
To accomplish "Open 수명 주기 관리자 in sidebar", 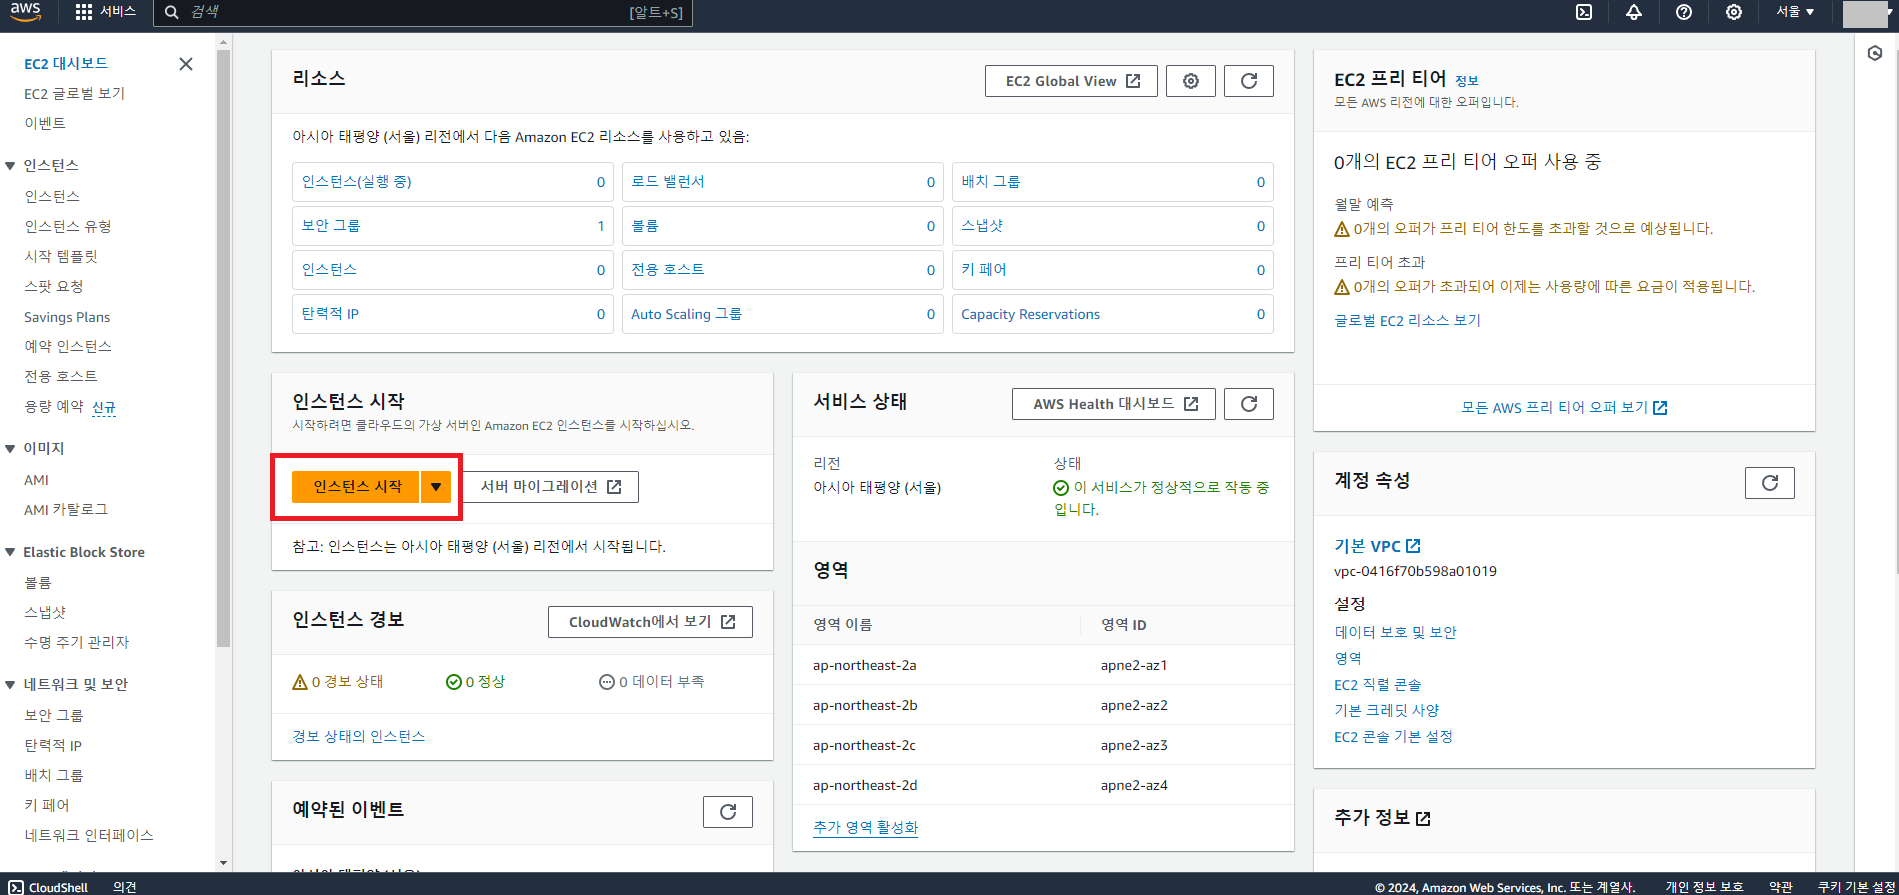I will 77,642.
